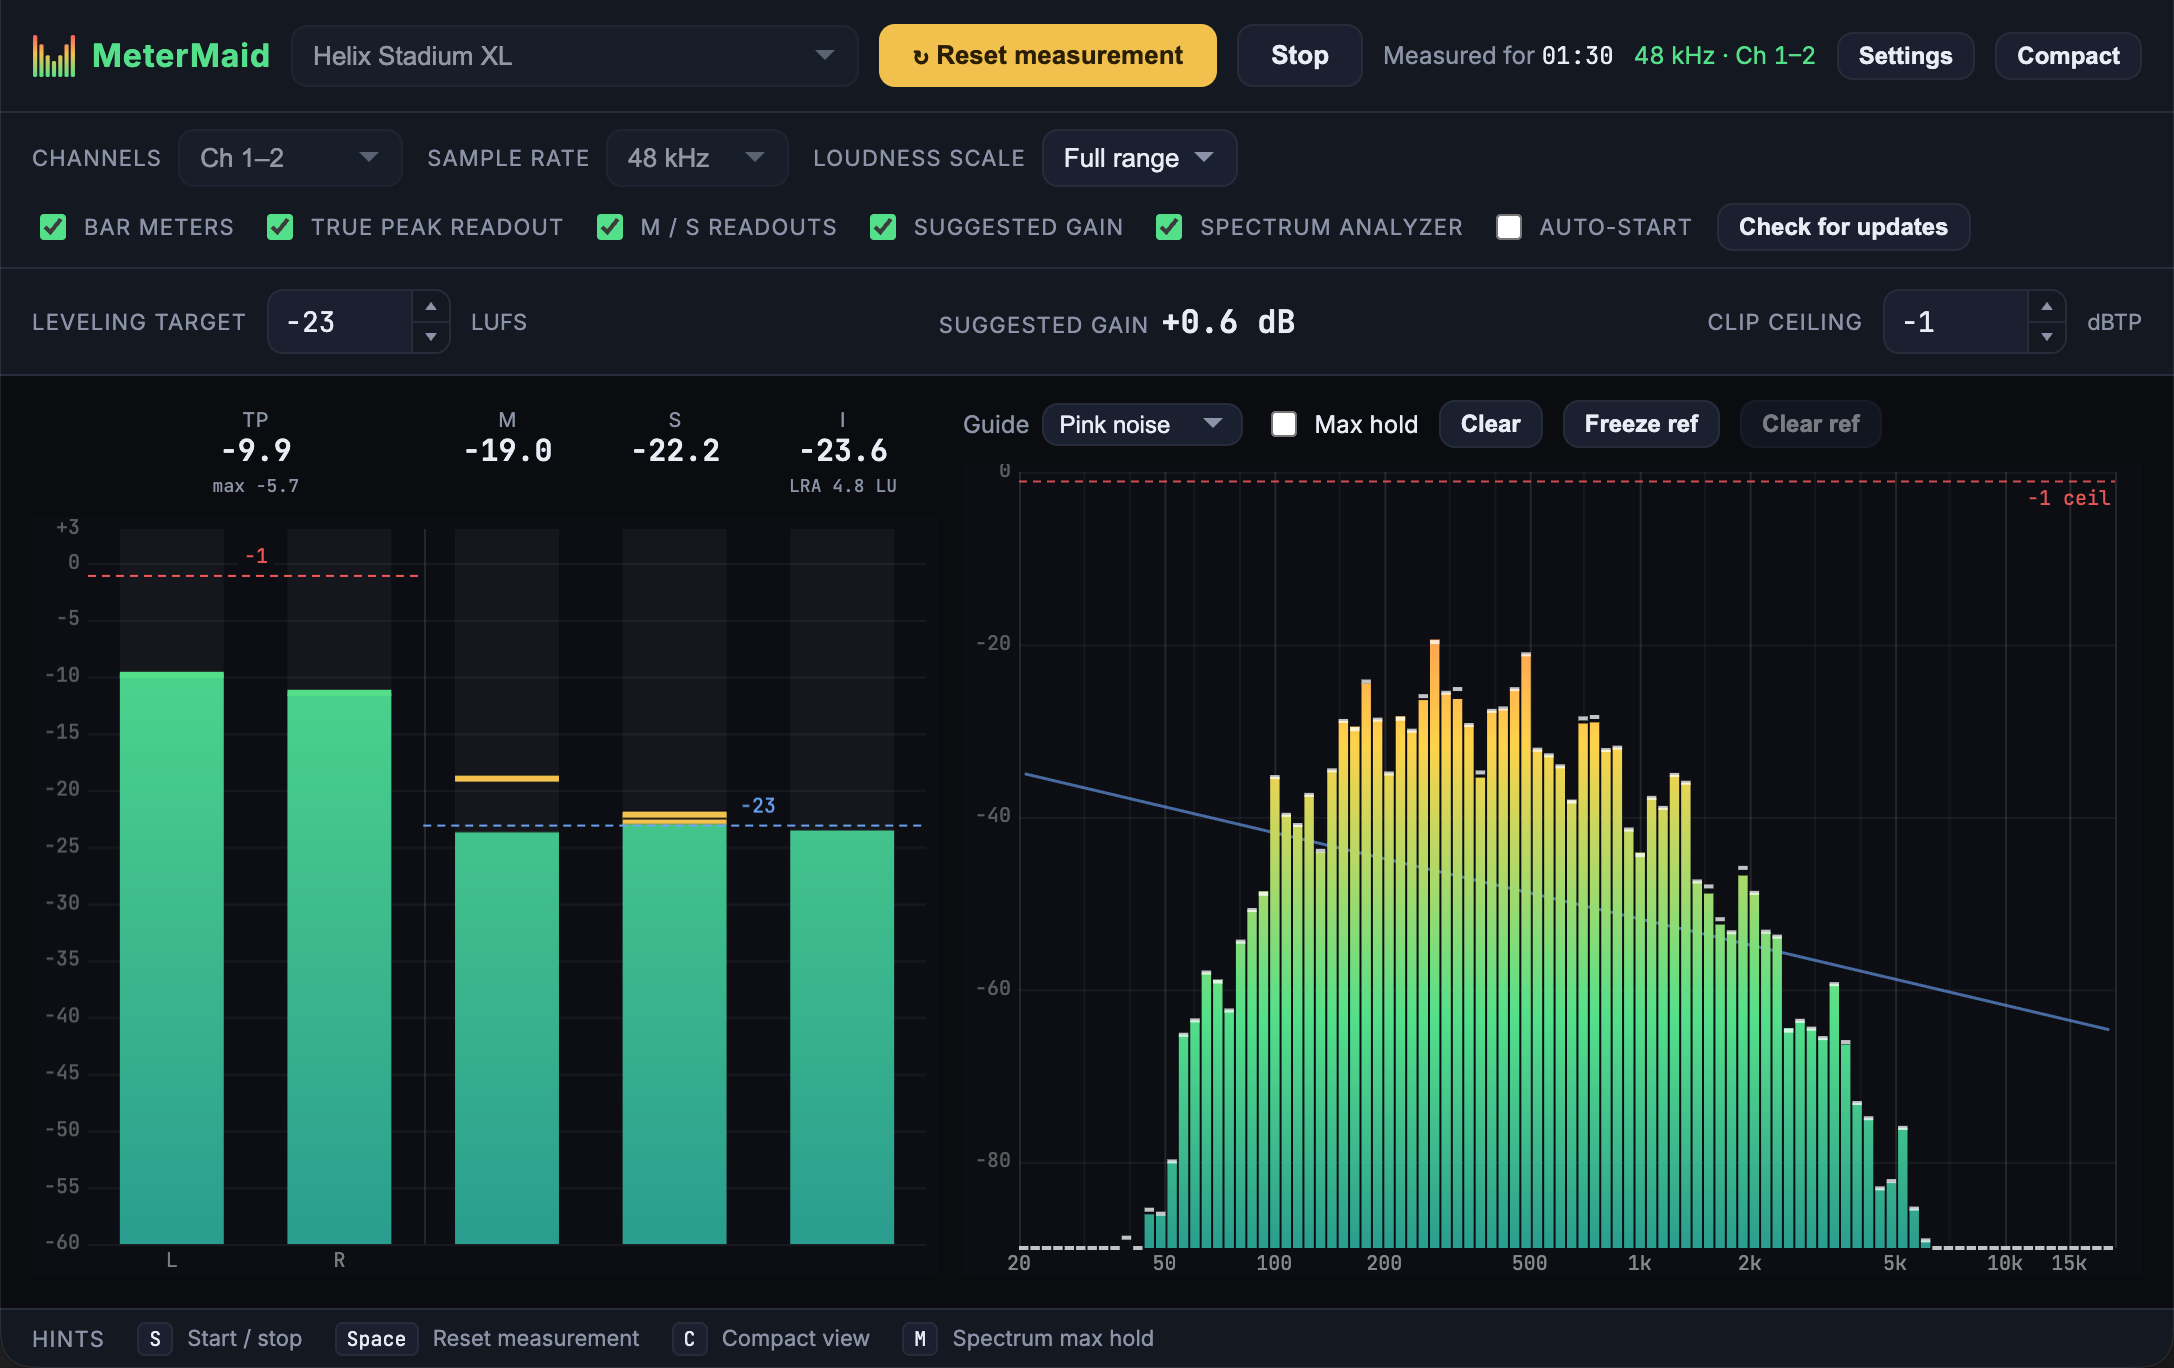
Task: Click the left channel L meter bar
Action: click(x=172, y=958)
